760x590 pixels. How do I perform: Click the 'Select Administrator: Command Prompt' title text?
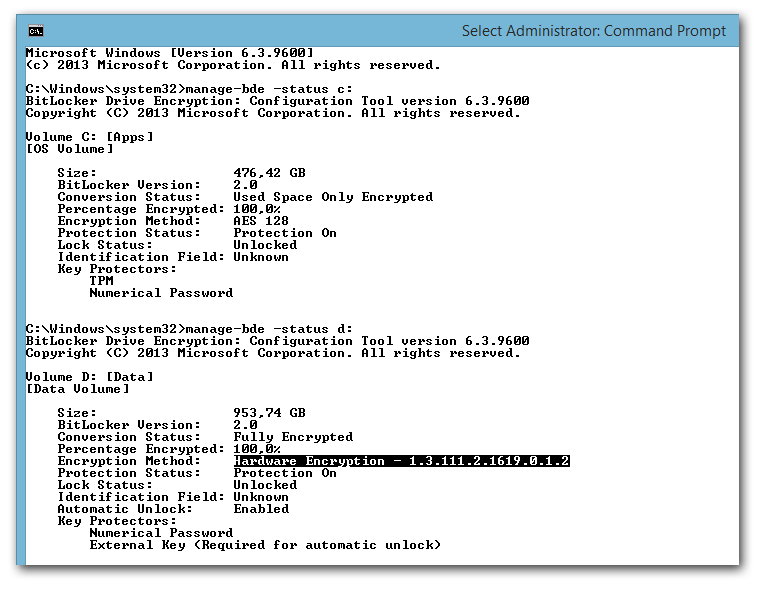click(593, 31)
